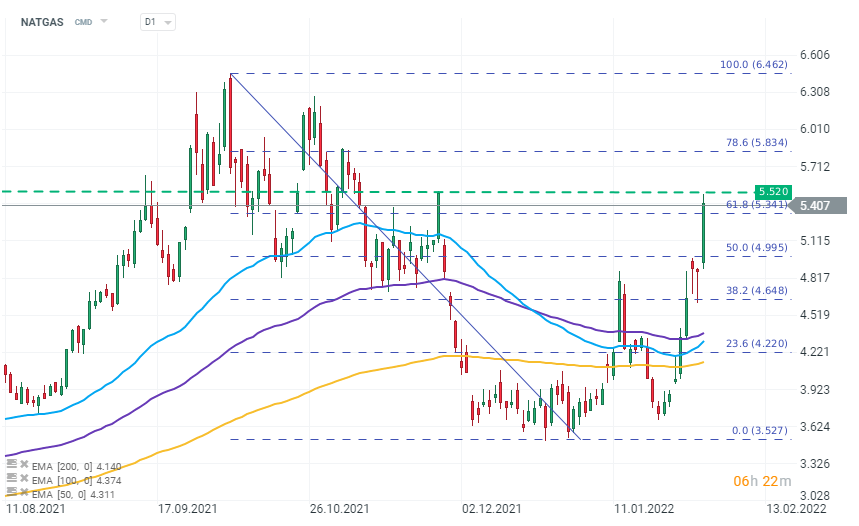
Task: Select the Fibonacci 78.6 (5.834) label
Action: tap(757, 142)
